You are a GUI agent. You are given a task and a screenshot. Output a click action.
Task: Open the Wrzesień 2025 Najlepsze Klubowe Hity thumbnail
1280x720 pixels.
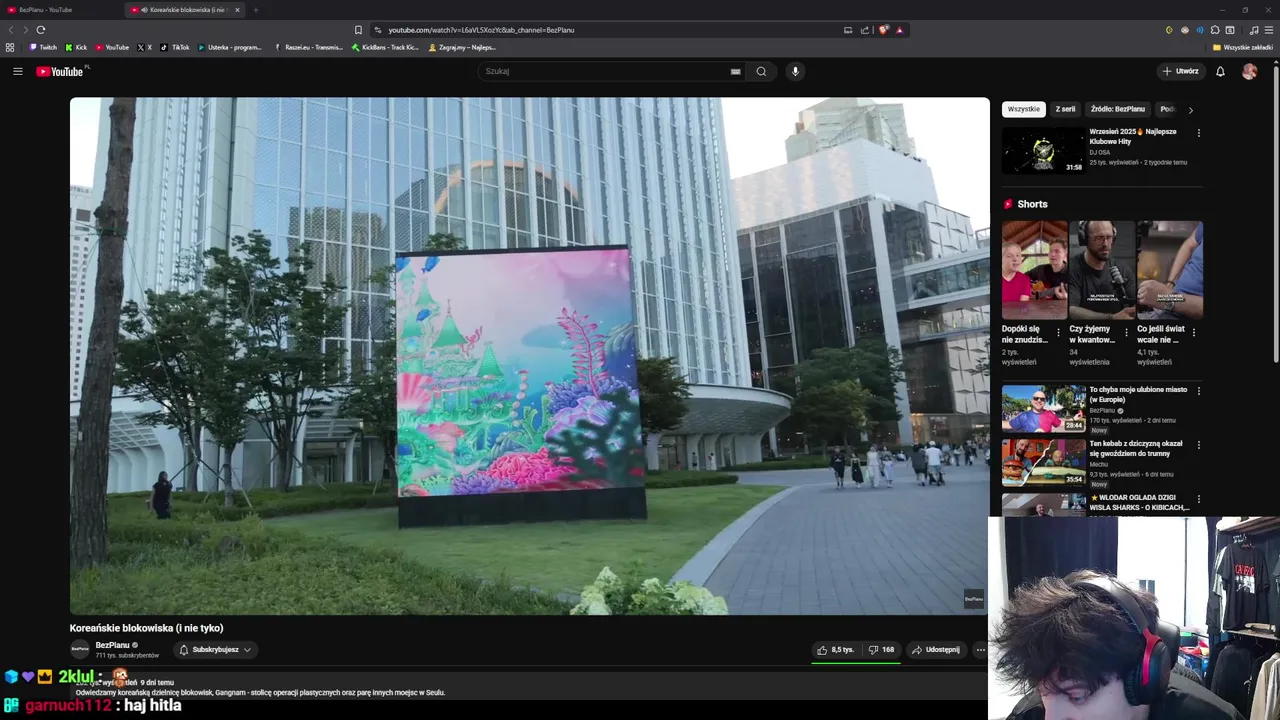pyautogui.click(x=1043, y=150)
